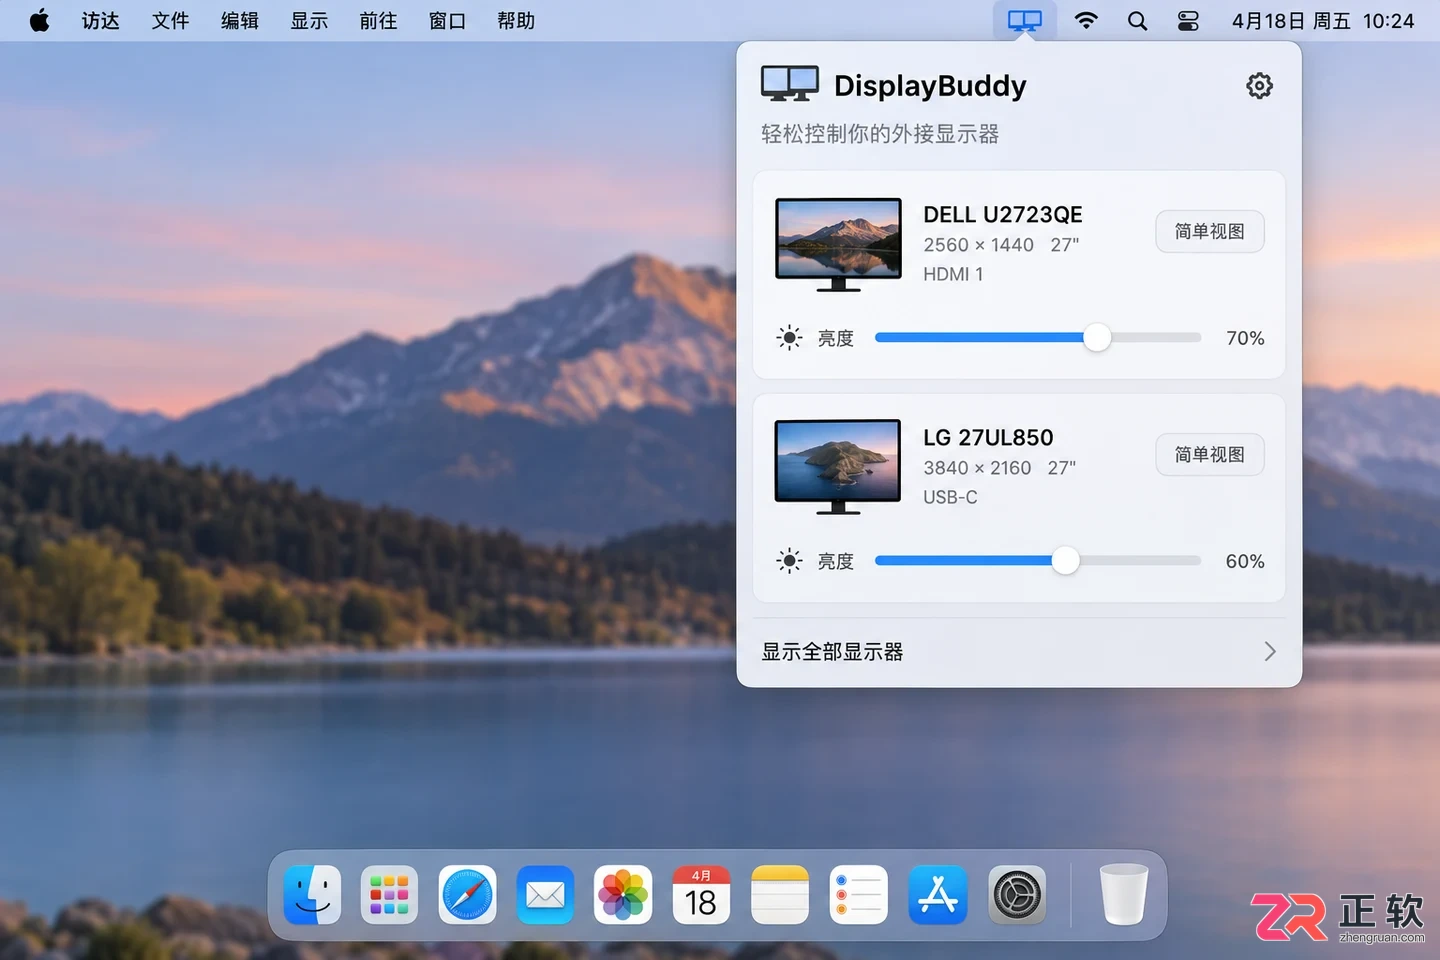Launch Finder from the Dock

point(312,895)
